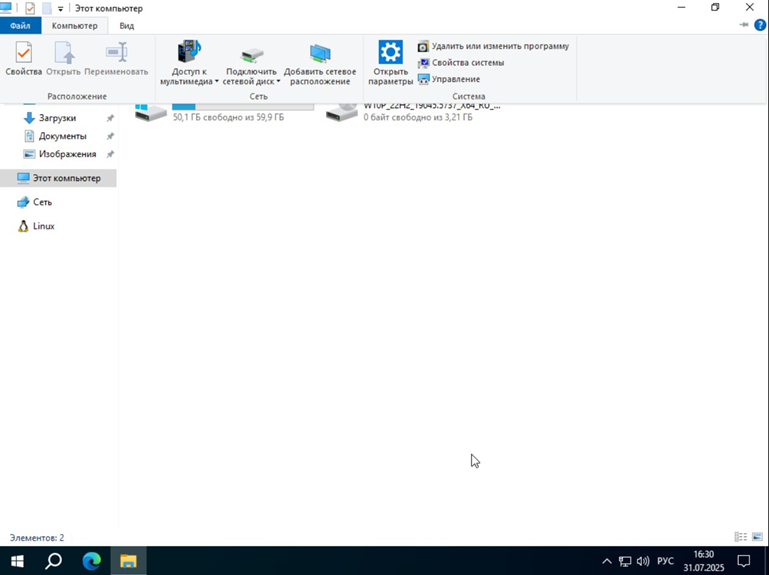Open Загрузки in navigation pane
Image resolution: width=769 pixels, height=575 pixels.
point(57,118)
